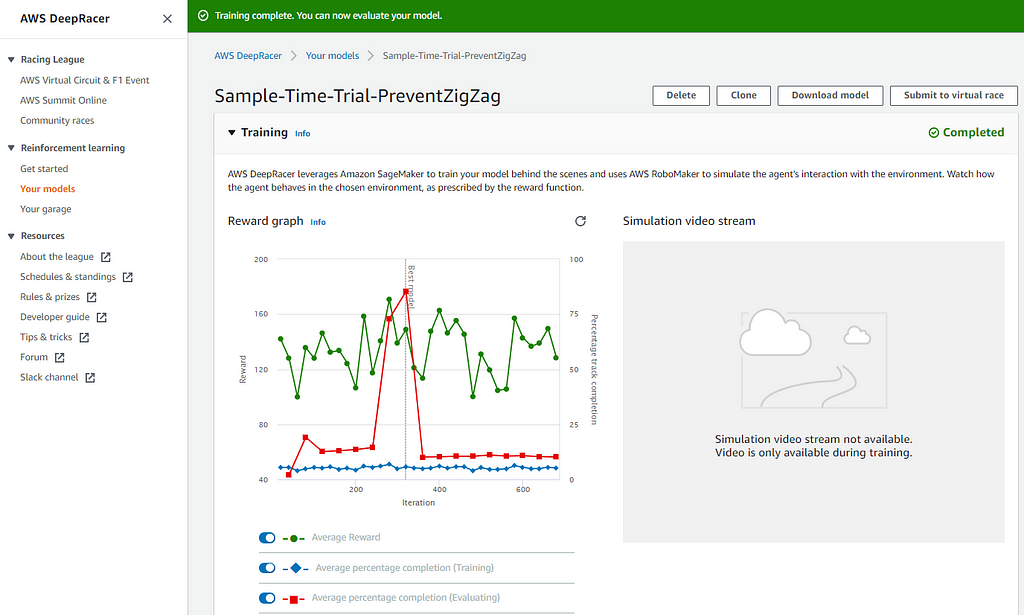Open Rules & prizes link
Image resolution: width=1024 pixels, height=615 pixels.
click(50, 297)
